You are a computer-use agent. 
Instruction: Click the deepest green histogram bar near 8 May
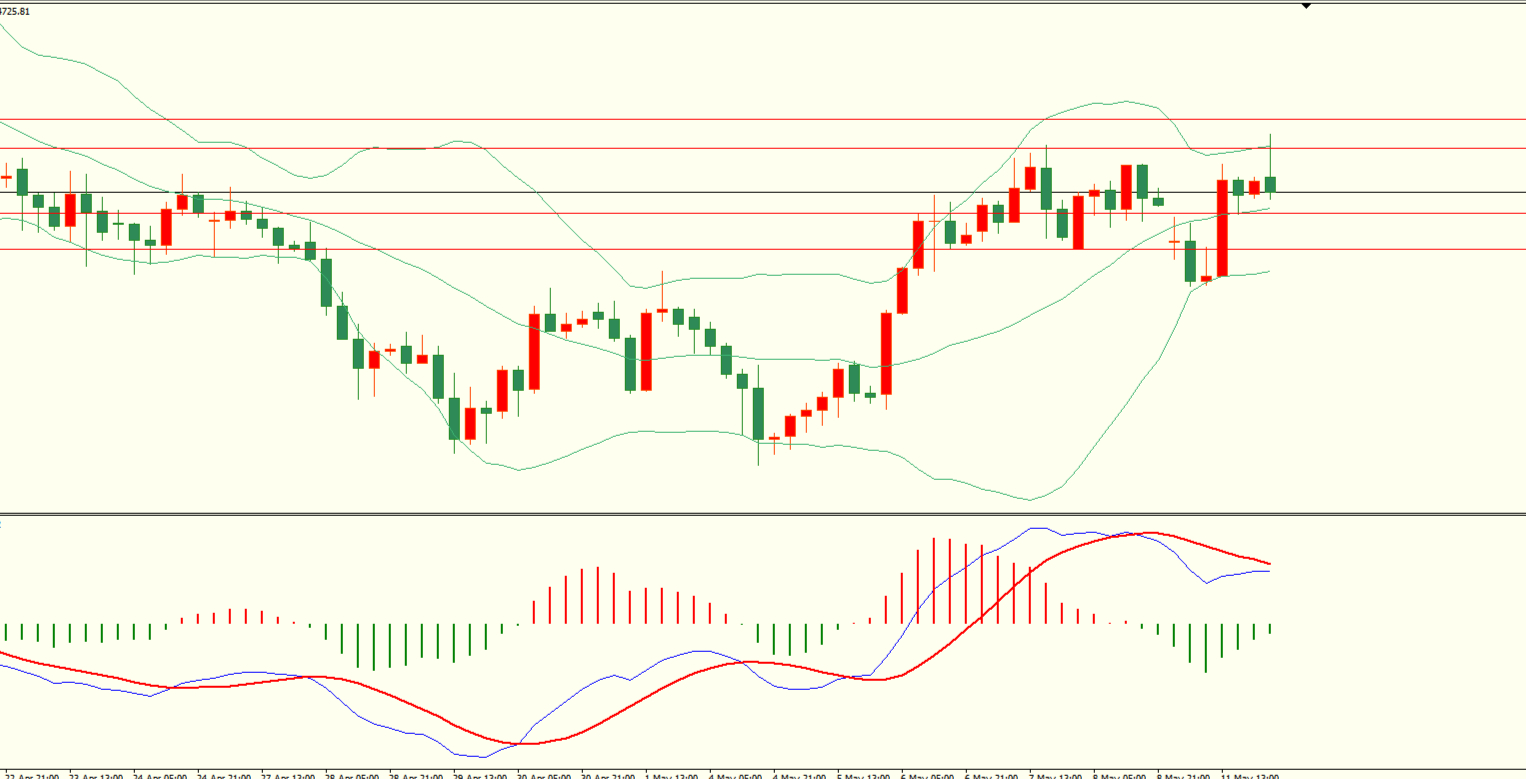pos(1206,648)
